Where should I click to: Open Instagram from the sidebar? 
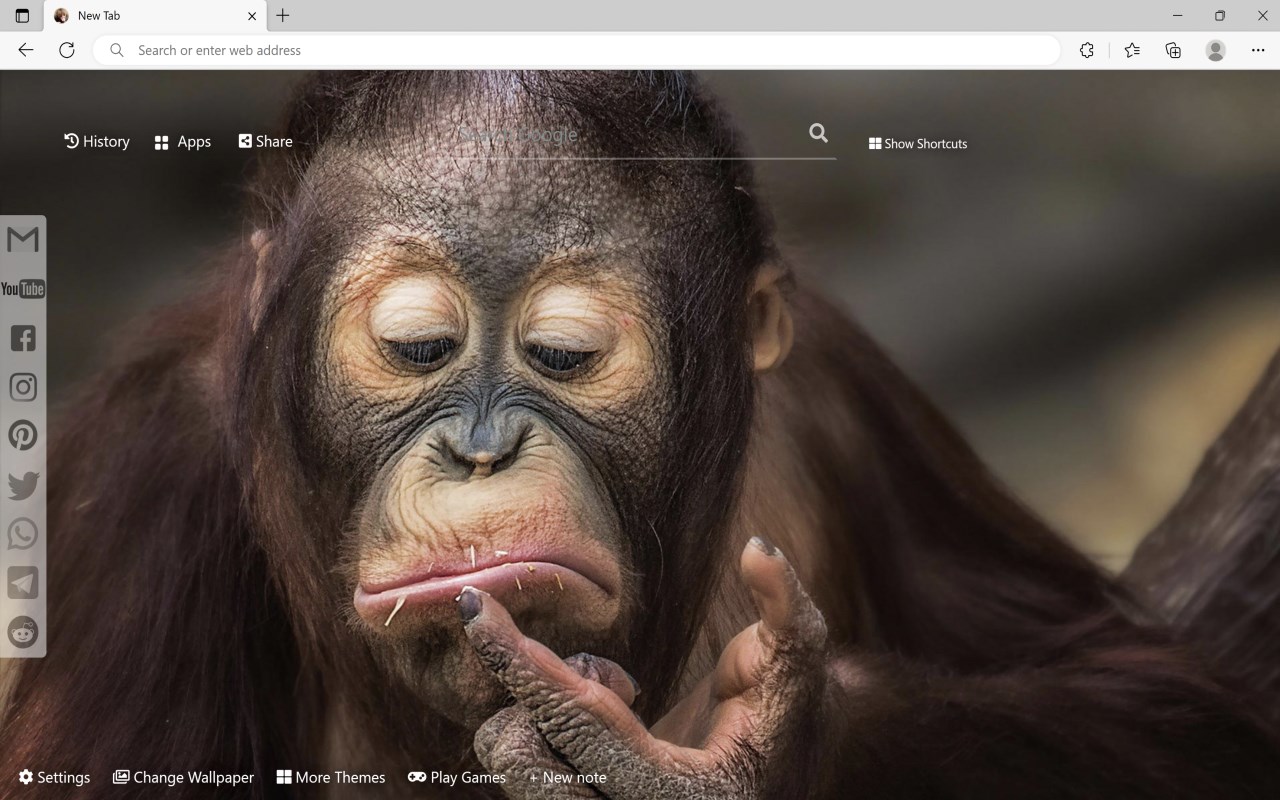coord(23,387)
